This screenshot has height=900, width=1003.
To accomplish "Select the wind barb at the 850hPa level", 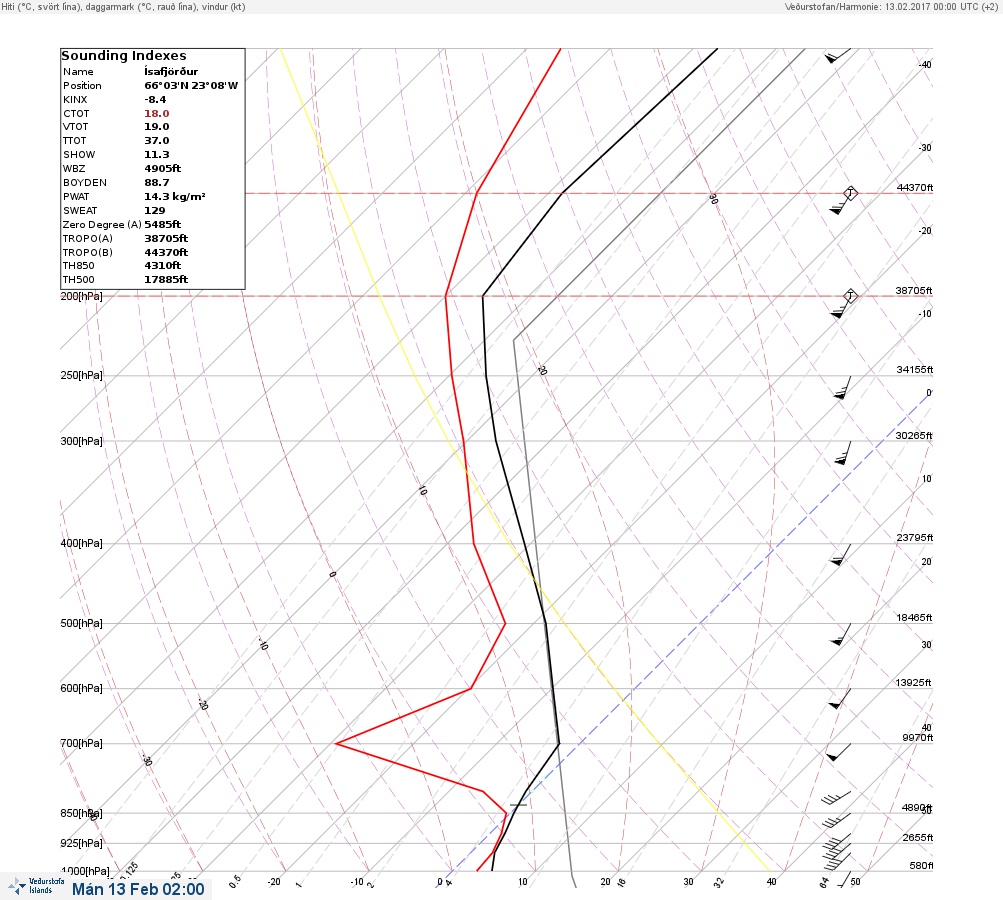I will click(x=837, y=820).
